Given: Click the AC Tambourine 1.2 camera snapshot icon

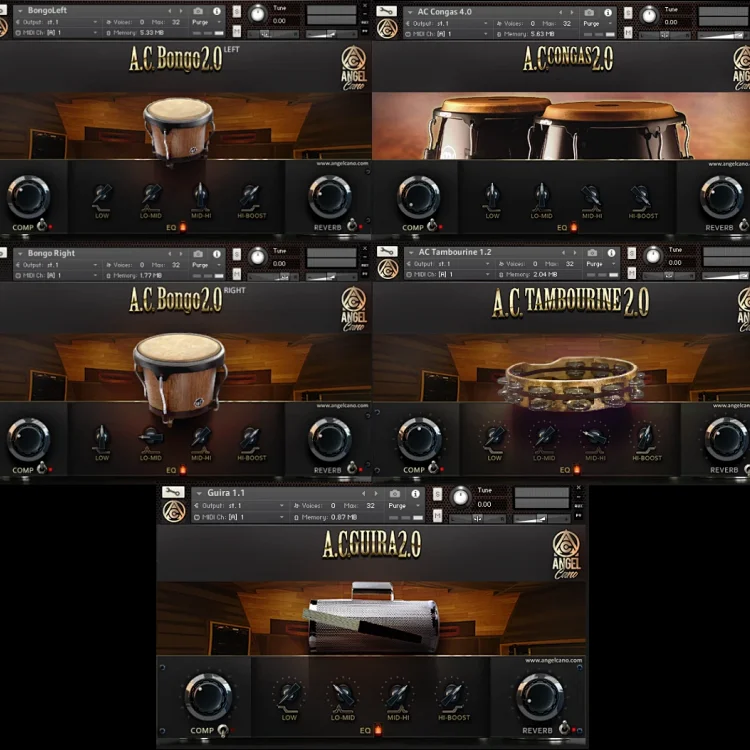Looking at the screenshot, I should [x=592, y=253].
